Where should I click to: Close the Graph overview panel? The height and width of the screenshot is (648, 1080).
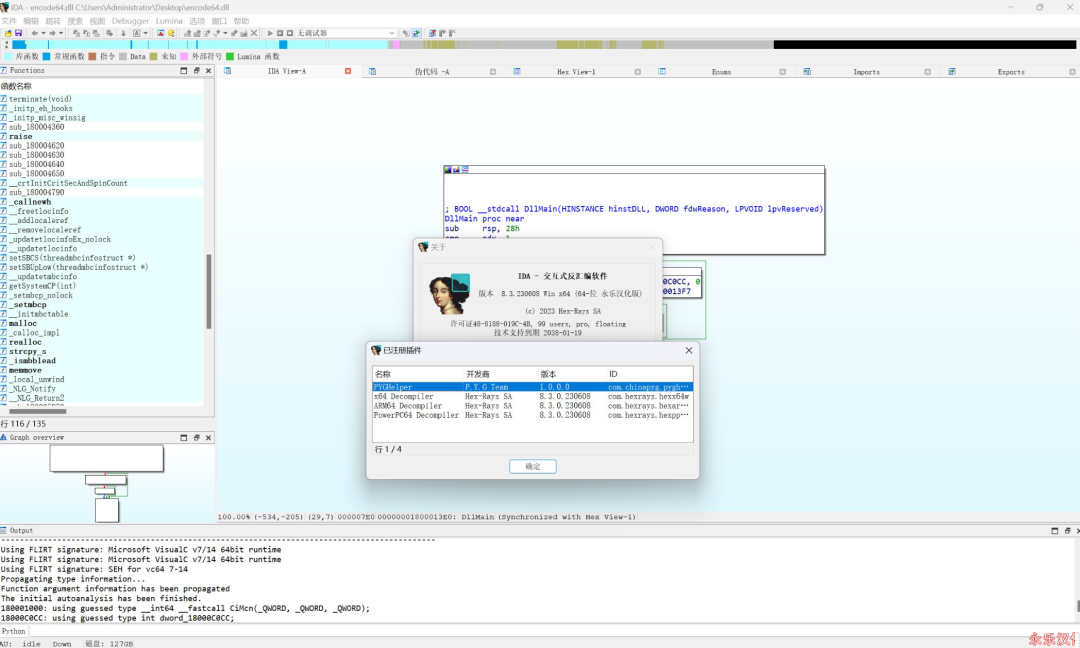[209, 437]
